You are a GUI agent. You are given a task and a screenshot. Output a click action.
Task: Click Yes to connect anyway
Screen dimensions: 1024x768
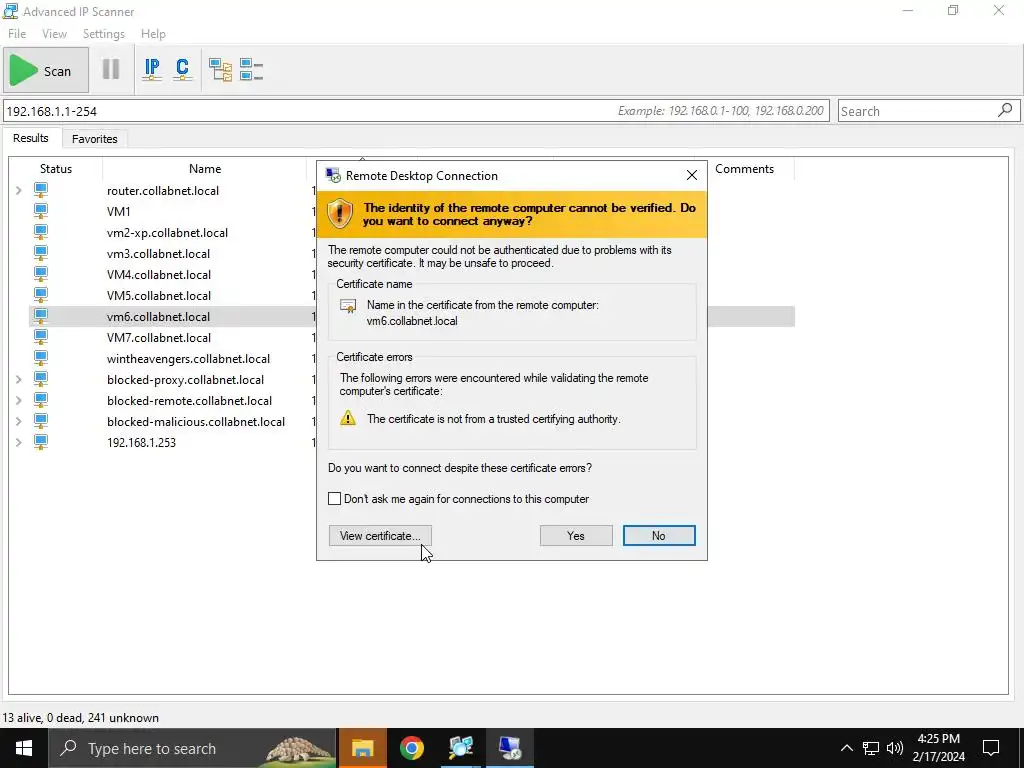[576, 536]
